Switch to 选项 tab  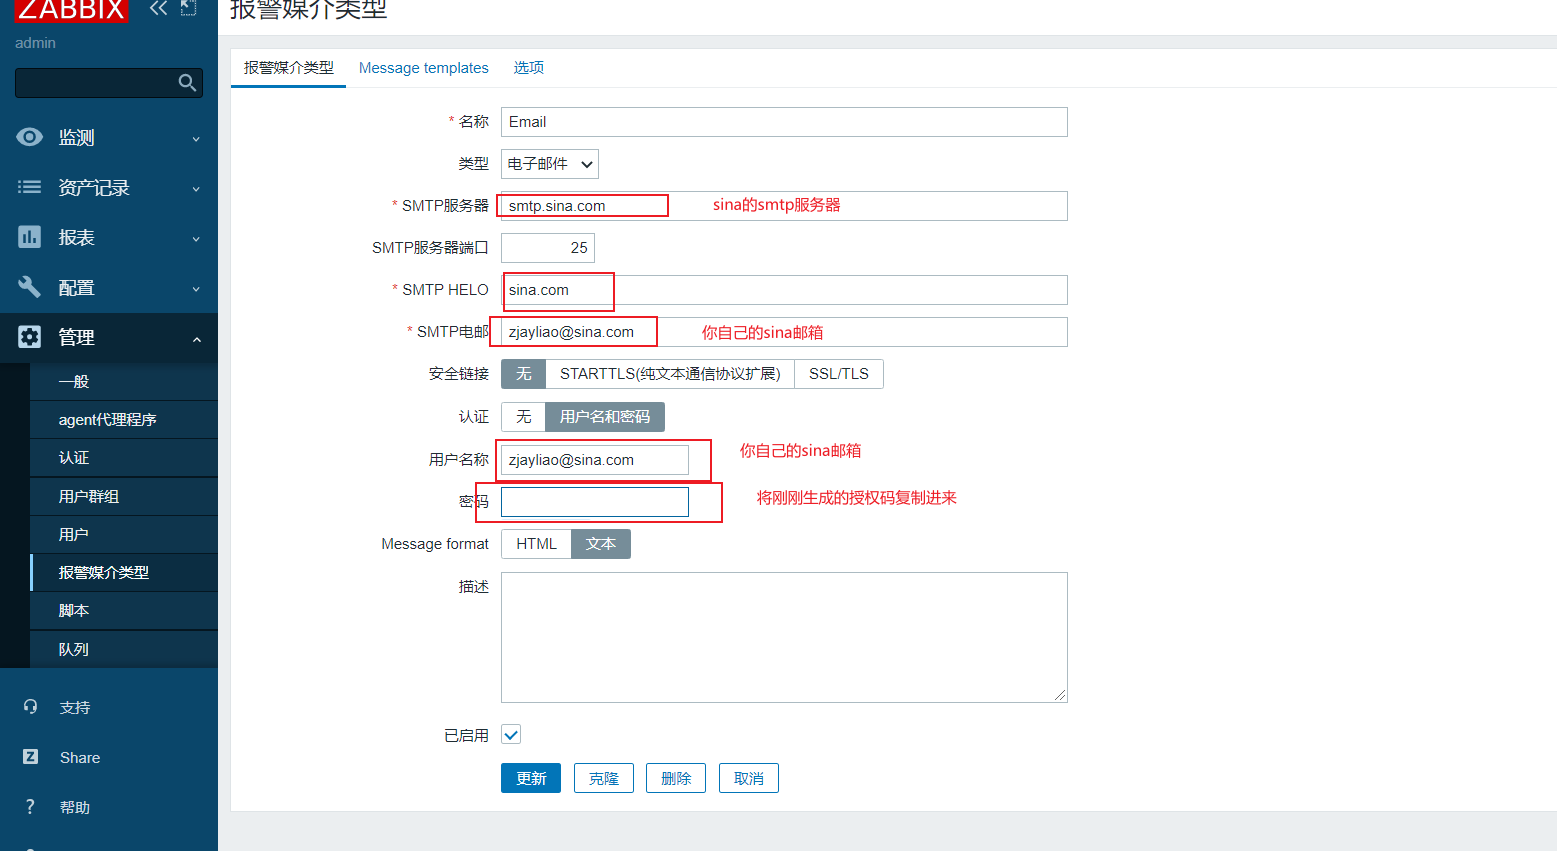pos(529,68)
